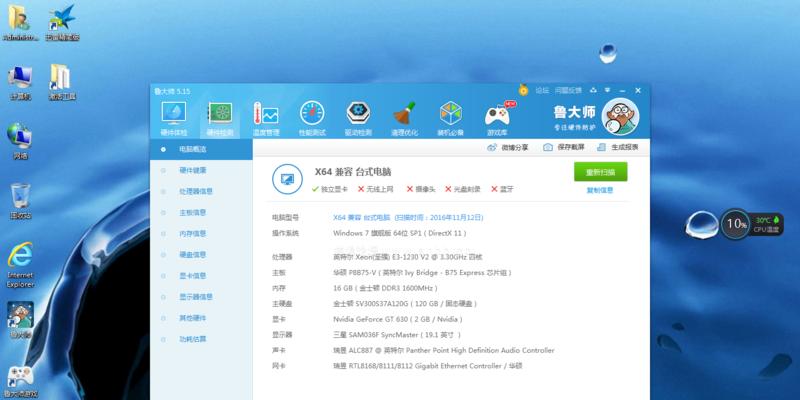Click the 10% usage circle on desktop widget

(x=736, y=223)
